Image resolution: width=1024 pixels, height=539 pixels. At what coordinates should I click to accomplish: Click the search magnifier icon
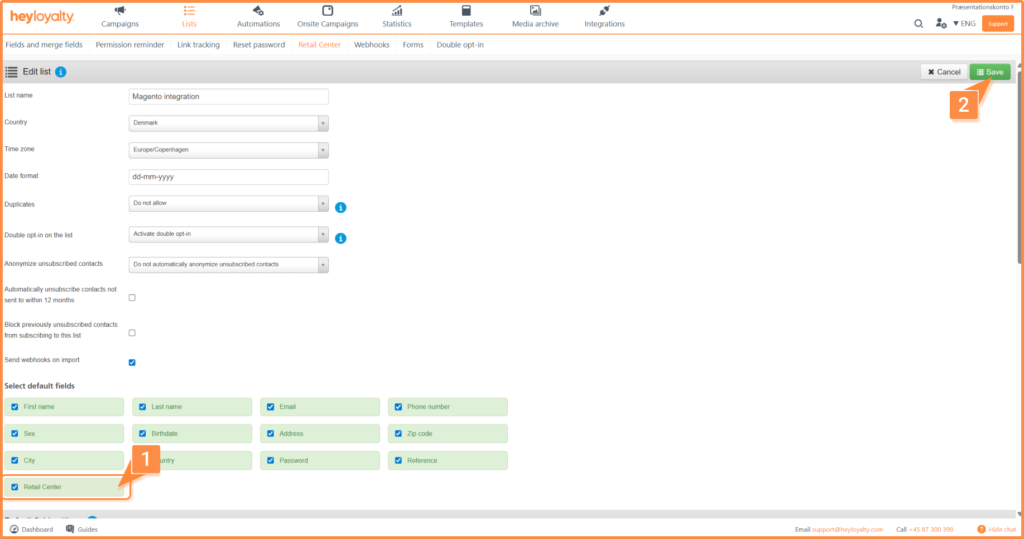point(918,23)
